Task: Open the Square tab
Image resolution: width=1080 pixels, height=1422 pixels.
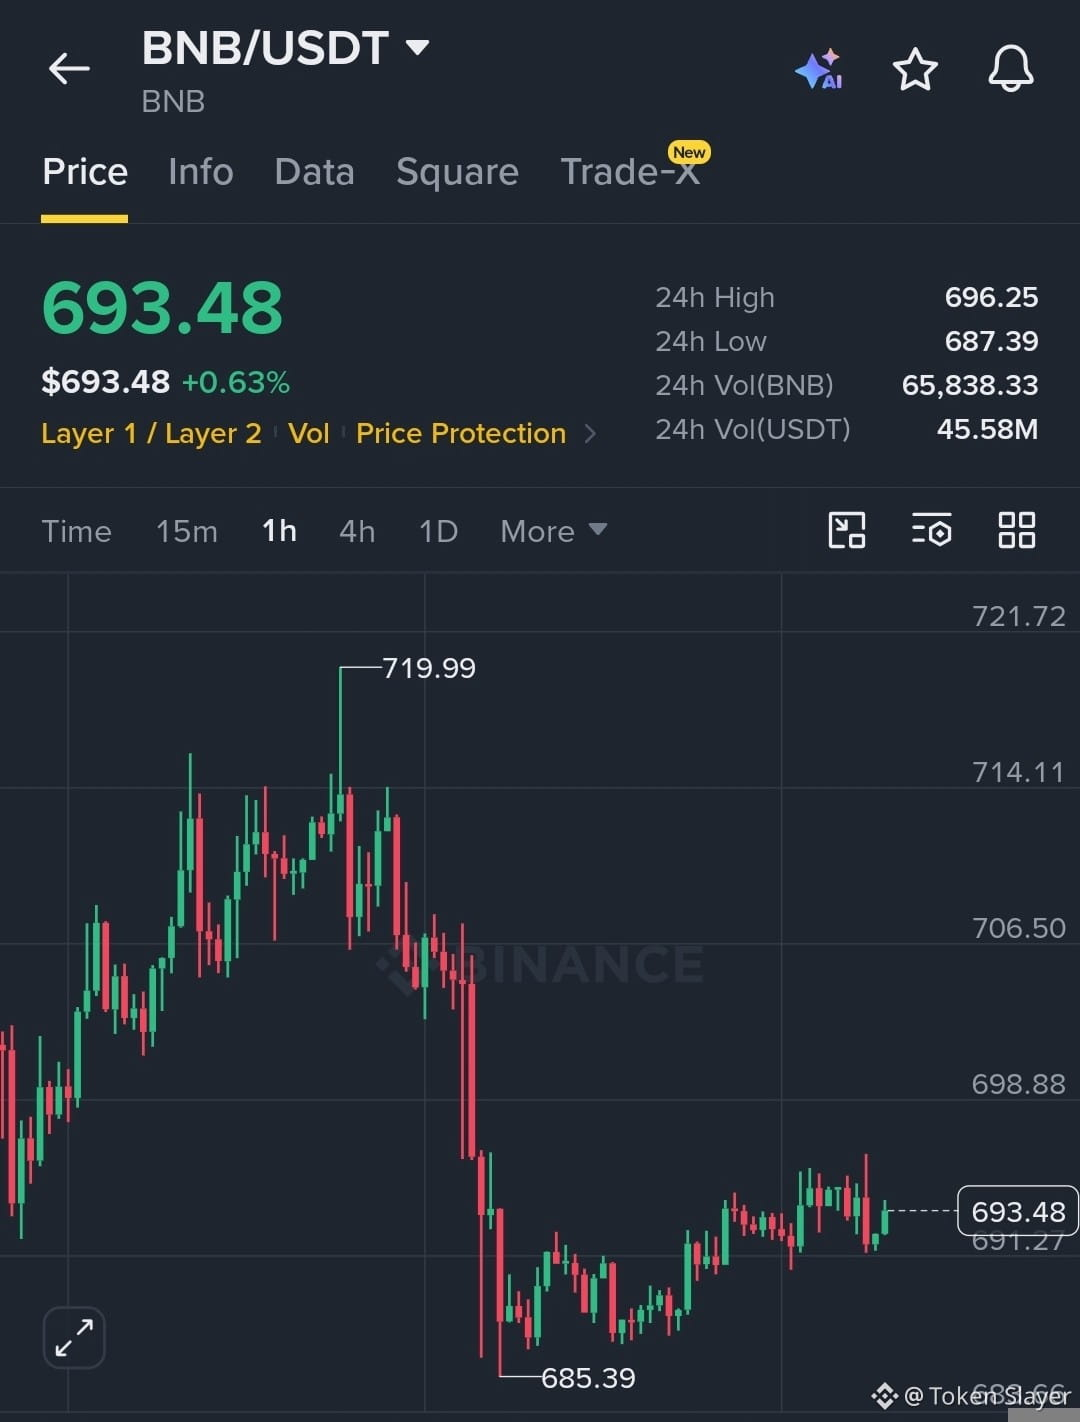Action: point(457,172)
